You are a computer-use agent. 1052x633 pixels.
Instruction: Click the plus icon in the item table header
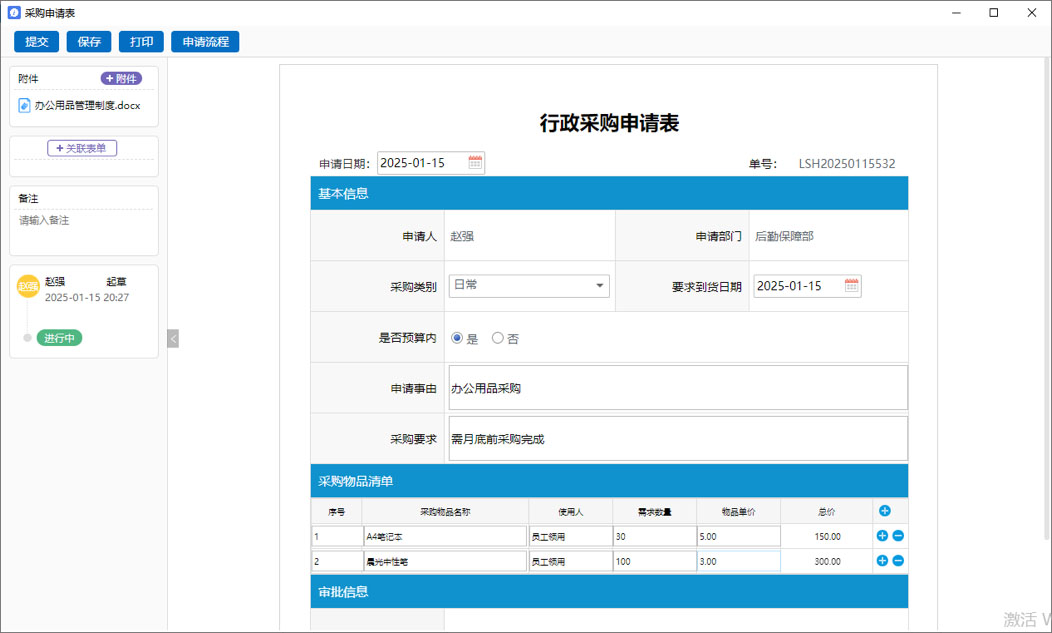tap(884, 511)
